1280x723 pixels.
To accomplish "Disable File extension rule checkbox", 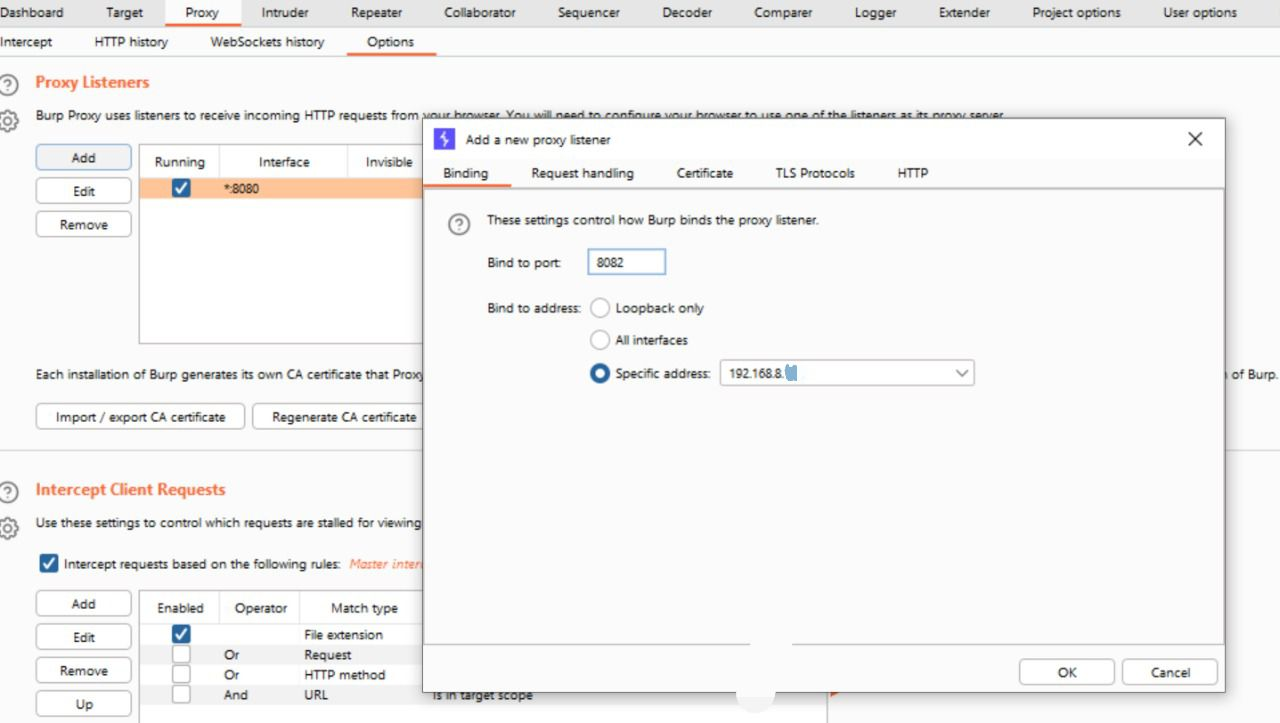I will [181, 634].
